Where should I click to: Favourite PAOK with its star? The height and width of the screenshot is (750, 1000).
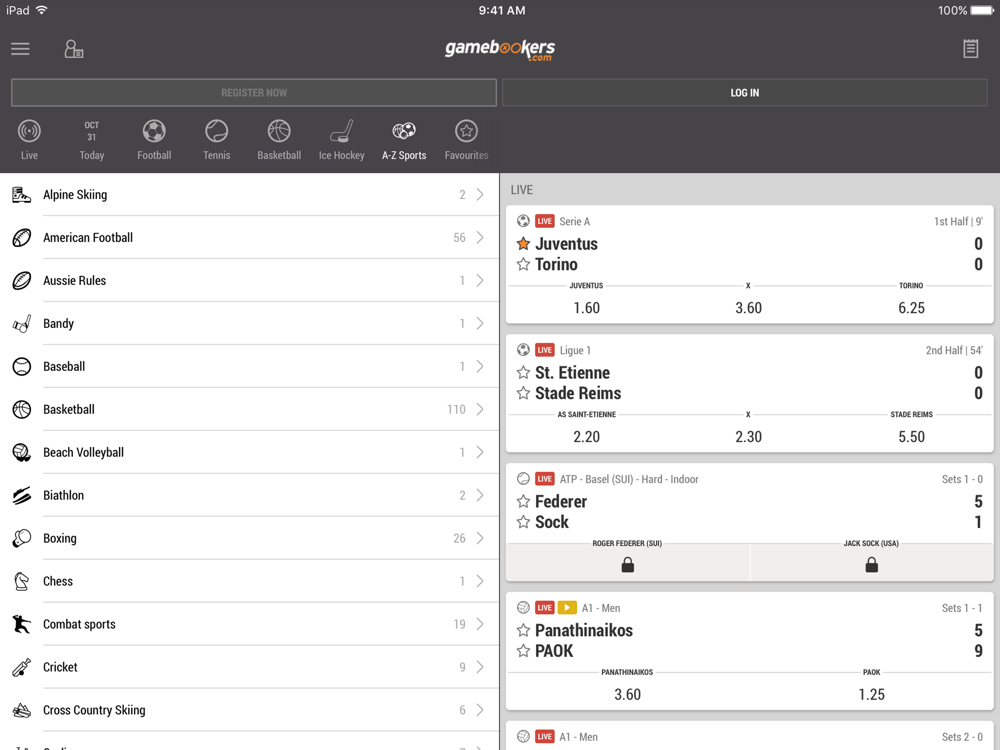pos(524,651)
